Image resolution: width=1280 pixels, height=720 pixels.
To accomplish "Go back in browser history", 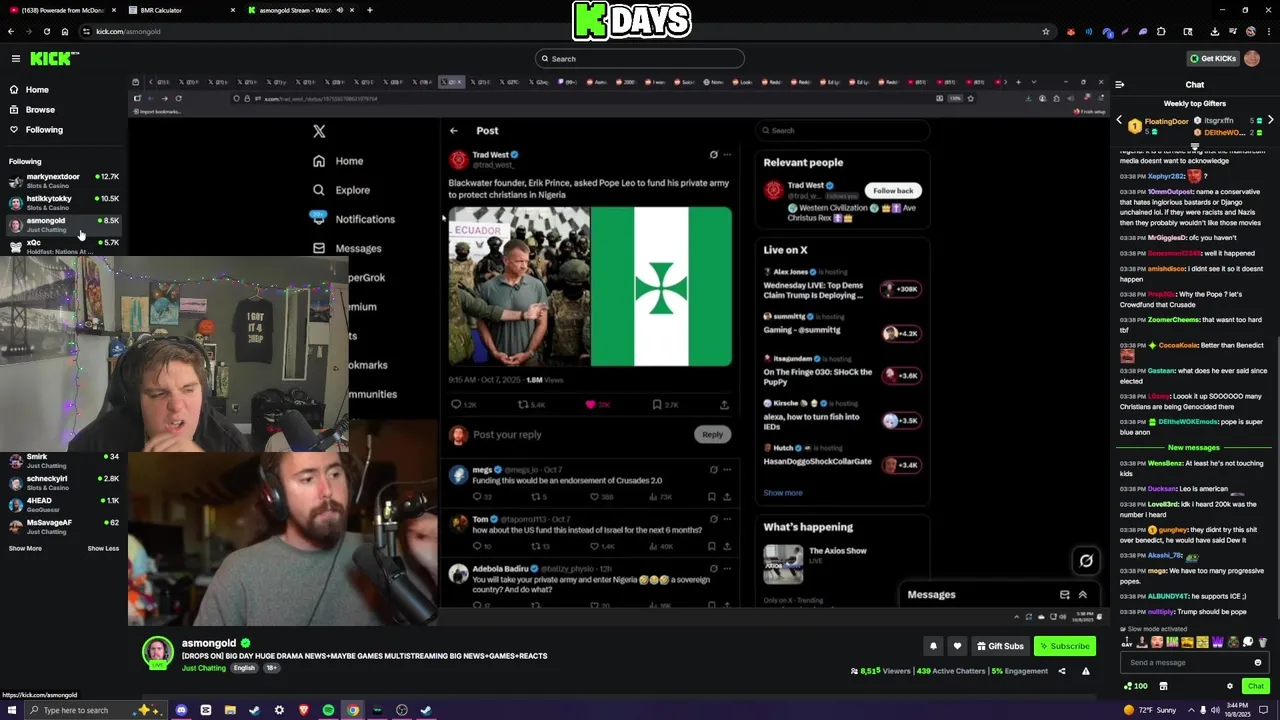I will (10, 31).
